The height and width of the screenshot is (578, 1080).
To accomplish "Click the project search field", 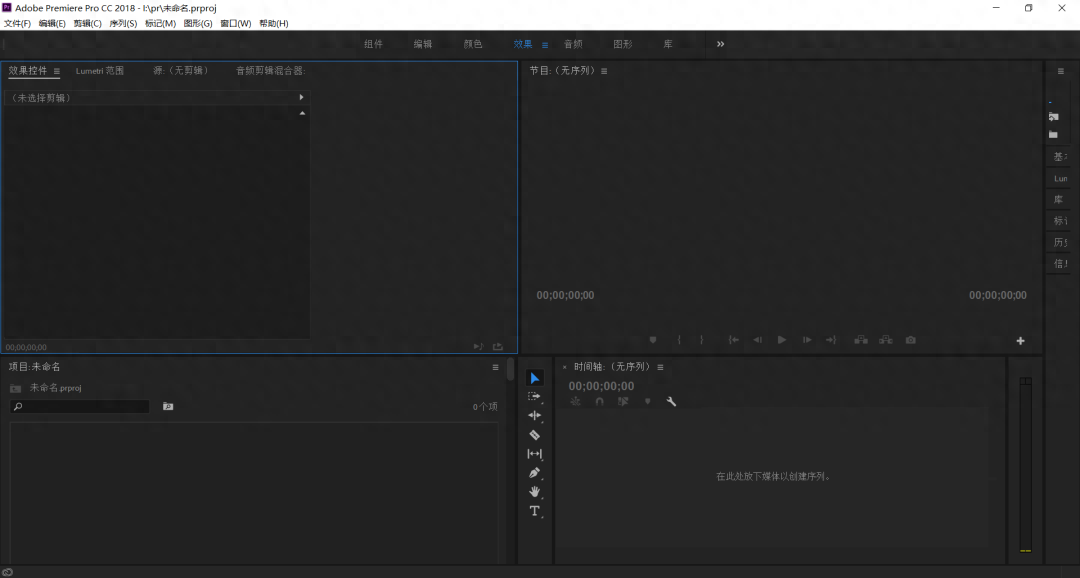I will (x=80, y=406).
